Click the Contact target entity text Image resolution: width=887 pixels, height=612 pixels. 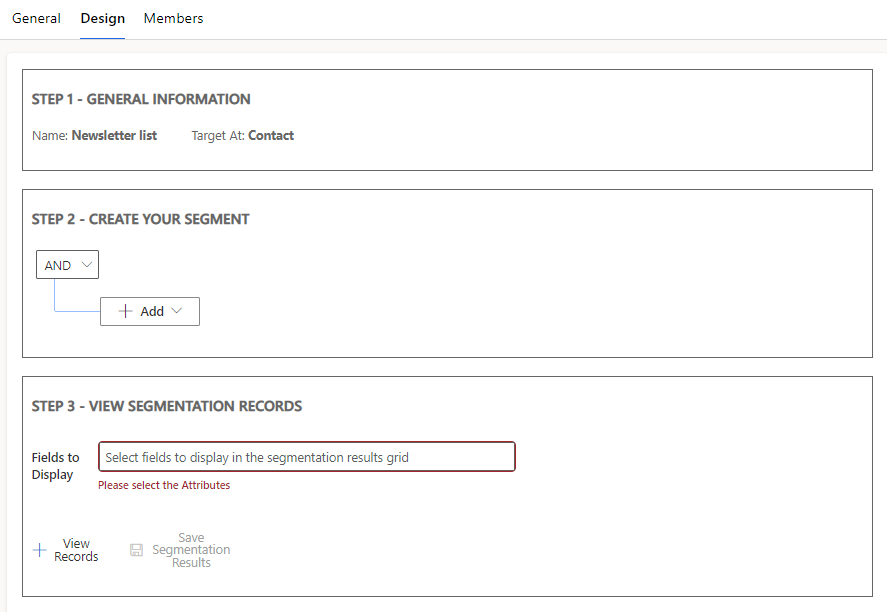click(271, 135)
